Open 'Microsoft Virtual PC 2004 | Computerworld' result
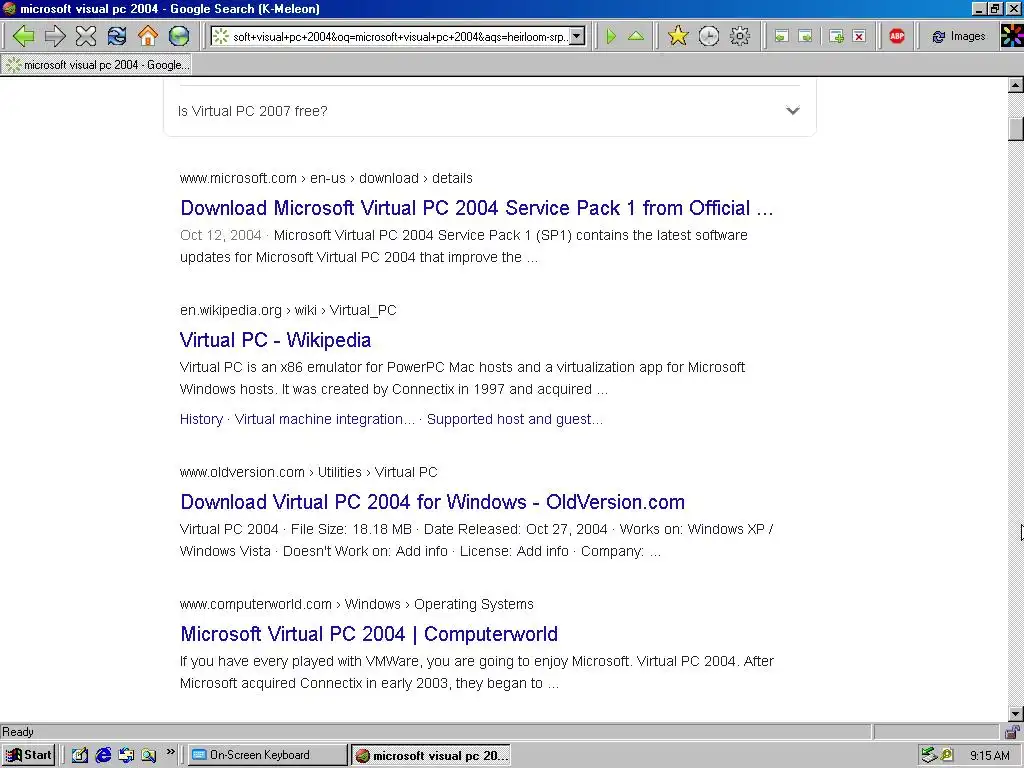This screenshot has height=768, width=1024. point(369,633)
